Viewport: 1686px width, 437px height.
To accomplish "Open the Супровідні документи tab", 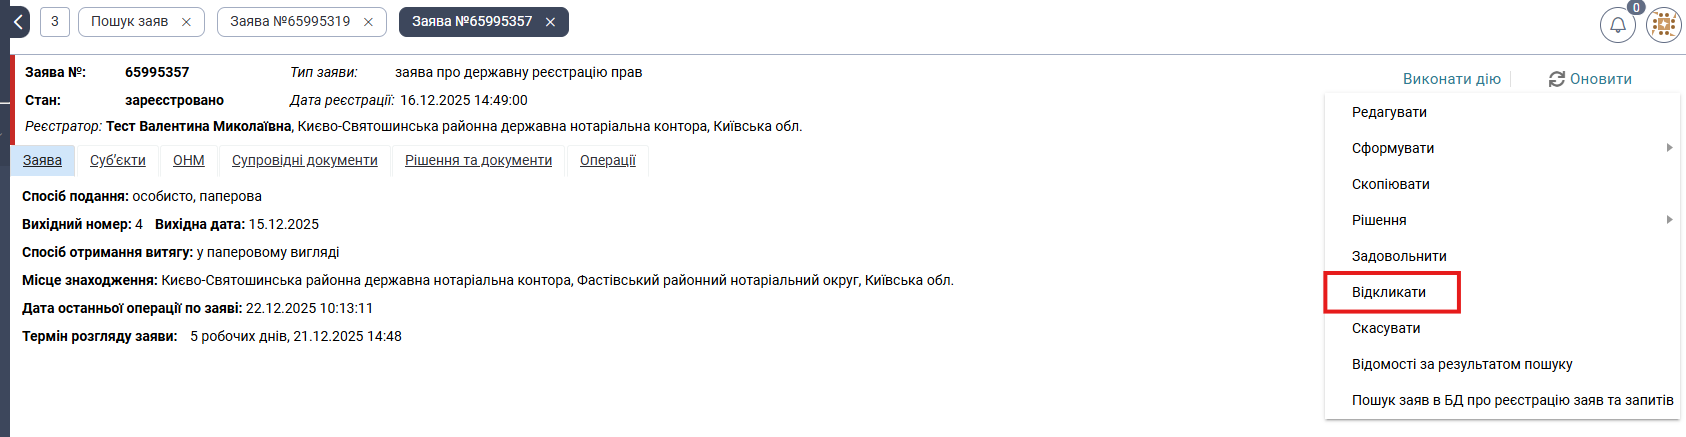I will tap(305, 160).
